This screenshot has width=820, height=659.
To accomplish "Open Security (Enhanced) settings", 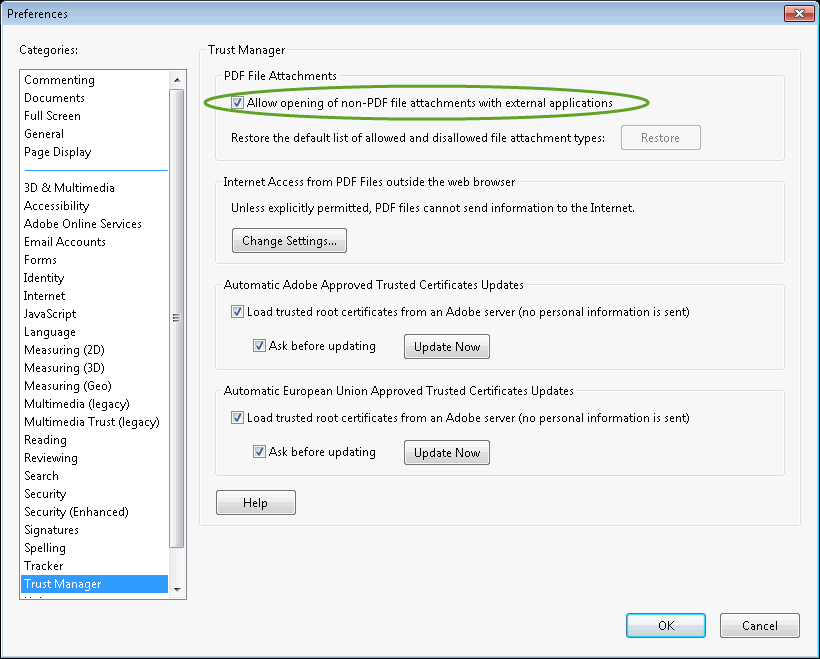I will click(x=76, y=511).
